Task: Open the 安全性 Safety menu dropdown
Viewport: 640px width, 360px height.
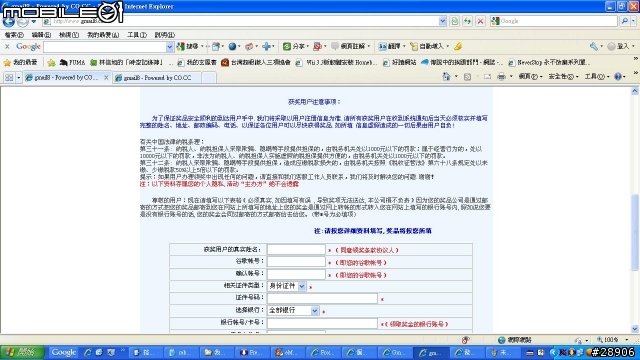Action: click(563, 76)
